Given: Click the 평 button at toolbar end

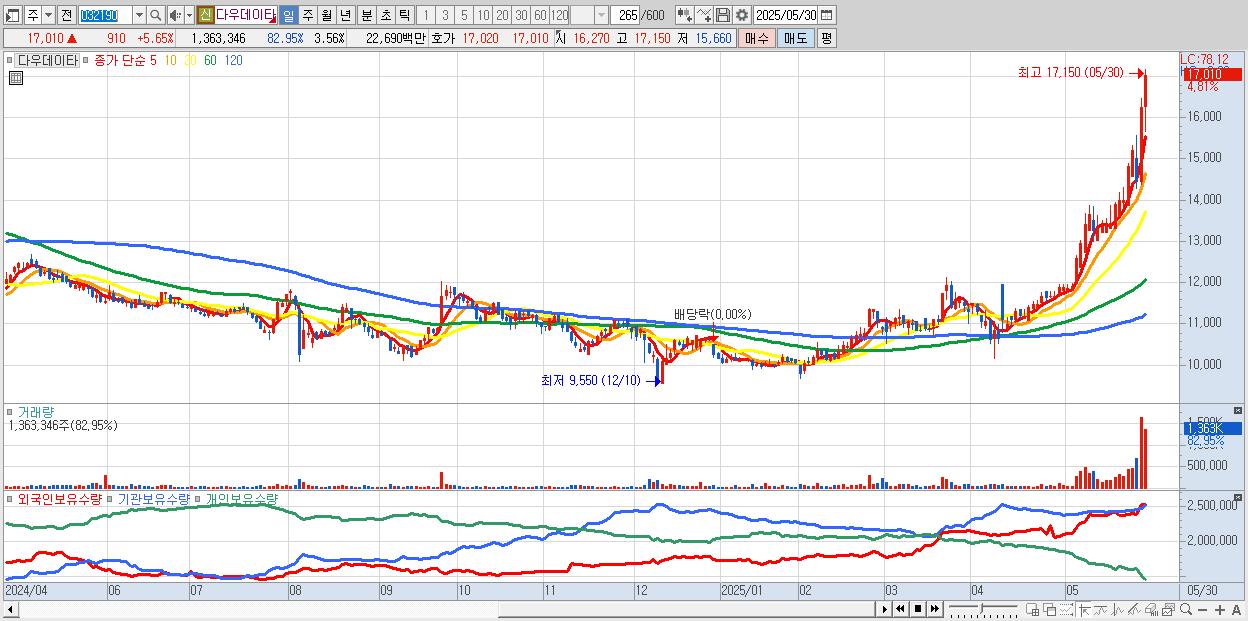Looking at the screenshot, I should (826, 38).
